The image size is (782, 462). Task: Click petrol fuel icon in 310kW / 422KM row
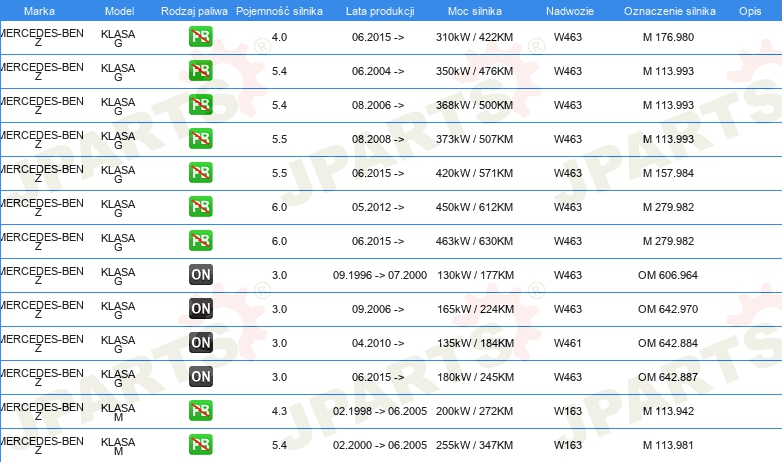[x=200, y=37]
